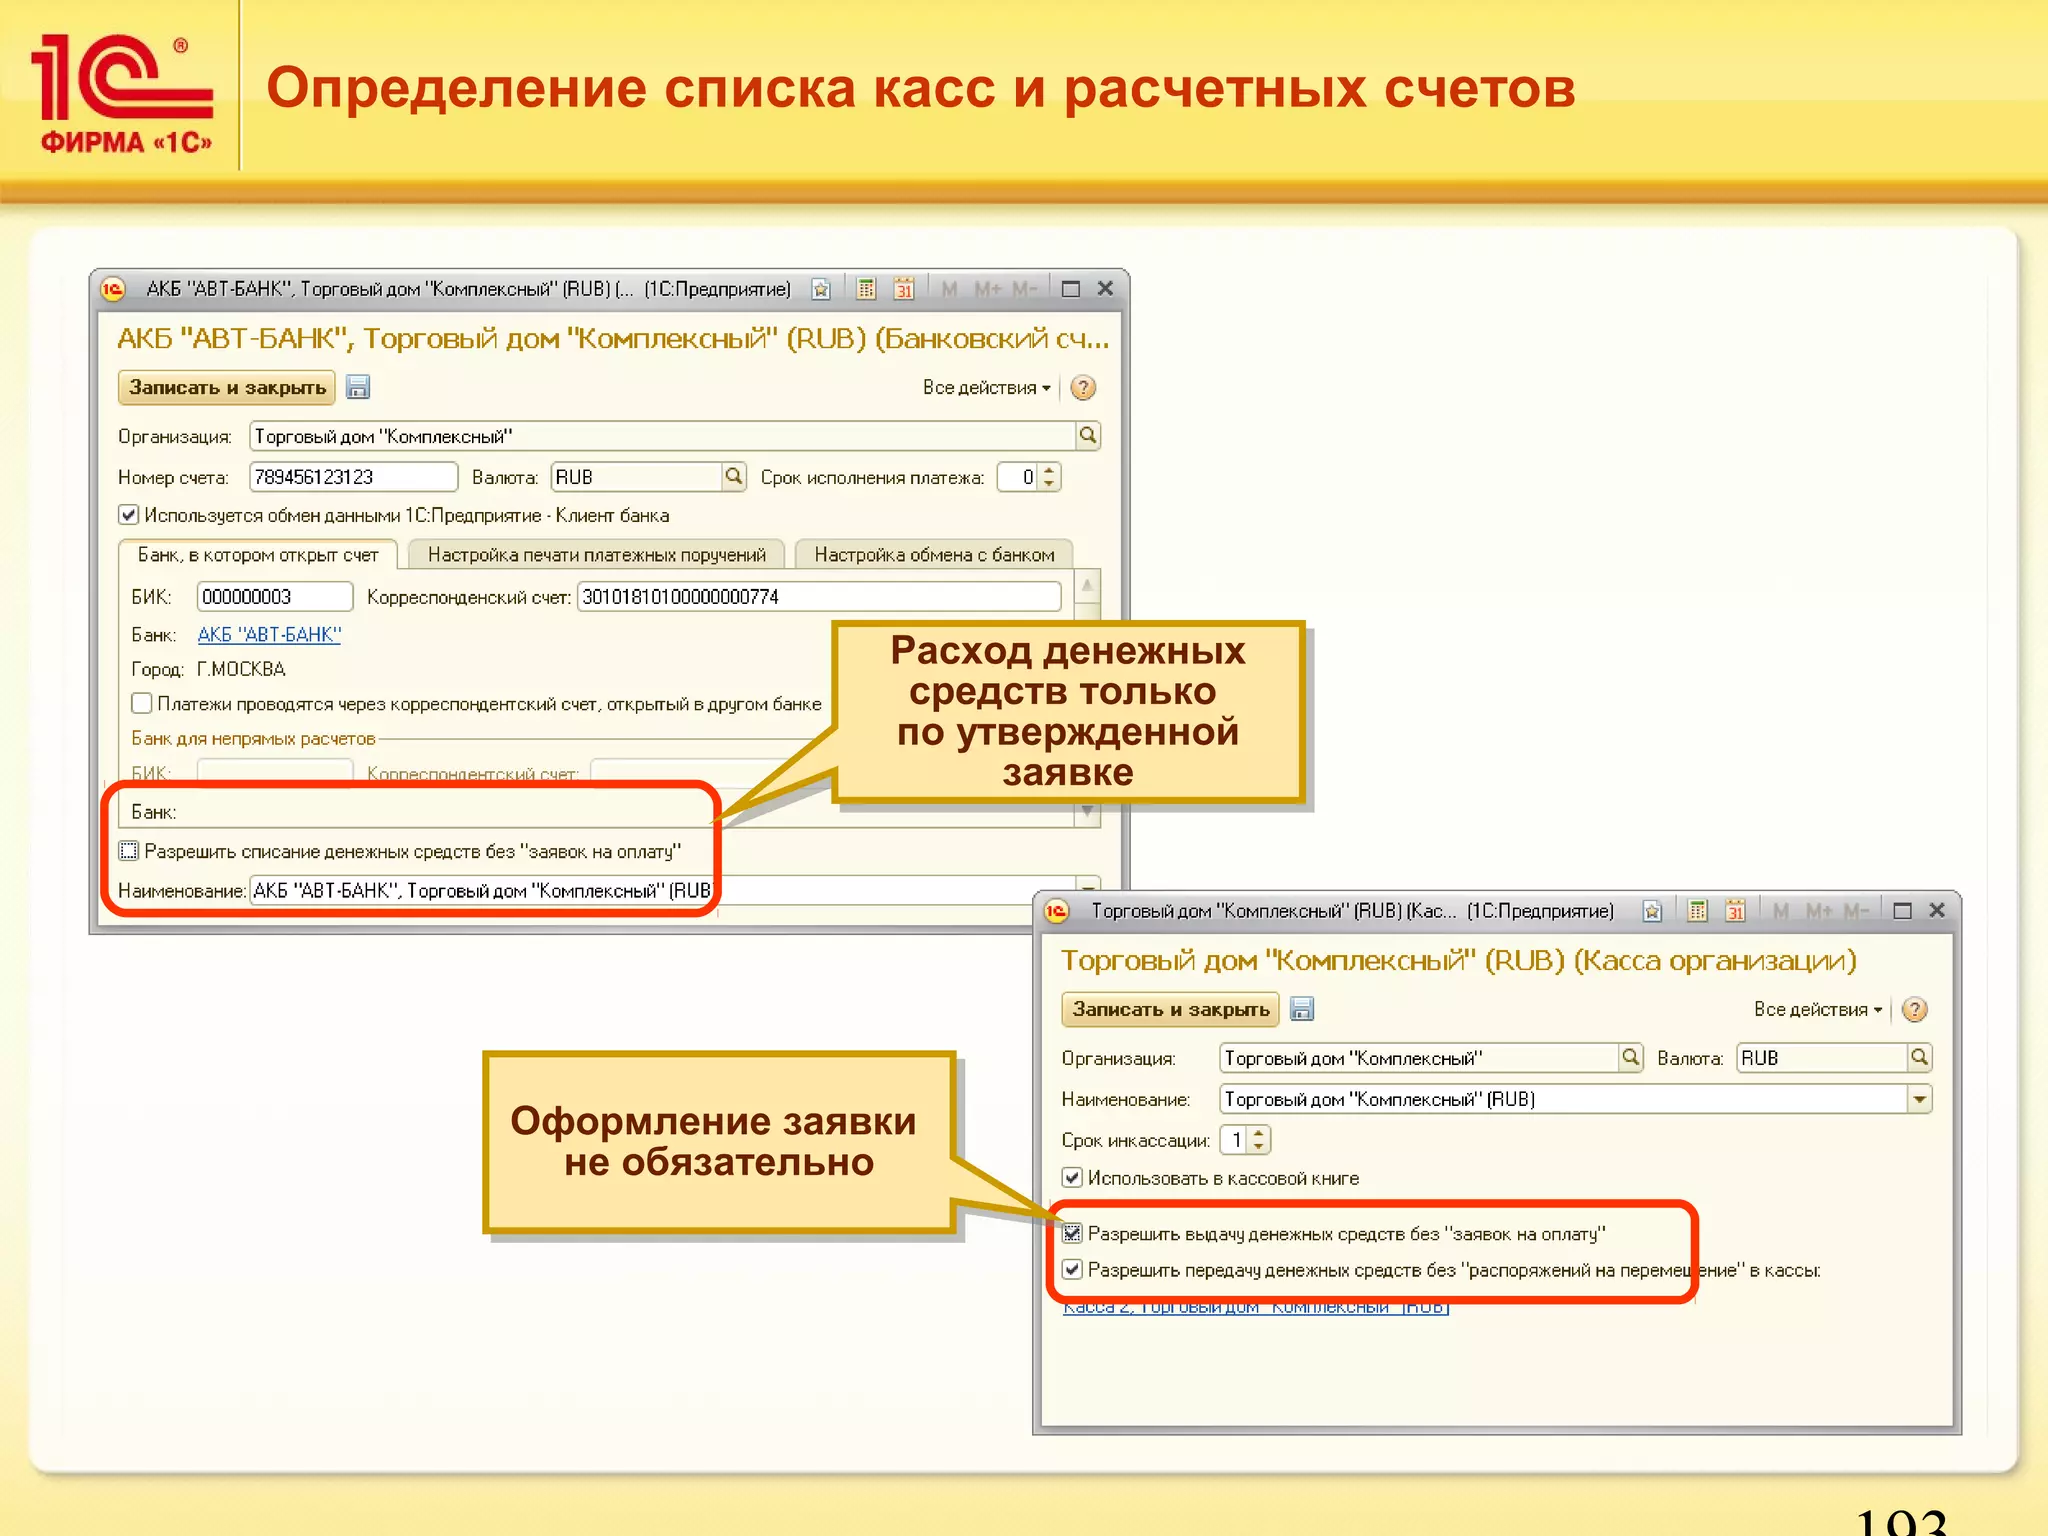This screenshot has width=2048, height=1536.
Task: Focus Наименование field in bank account window
Action: [x=664, y=890]
